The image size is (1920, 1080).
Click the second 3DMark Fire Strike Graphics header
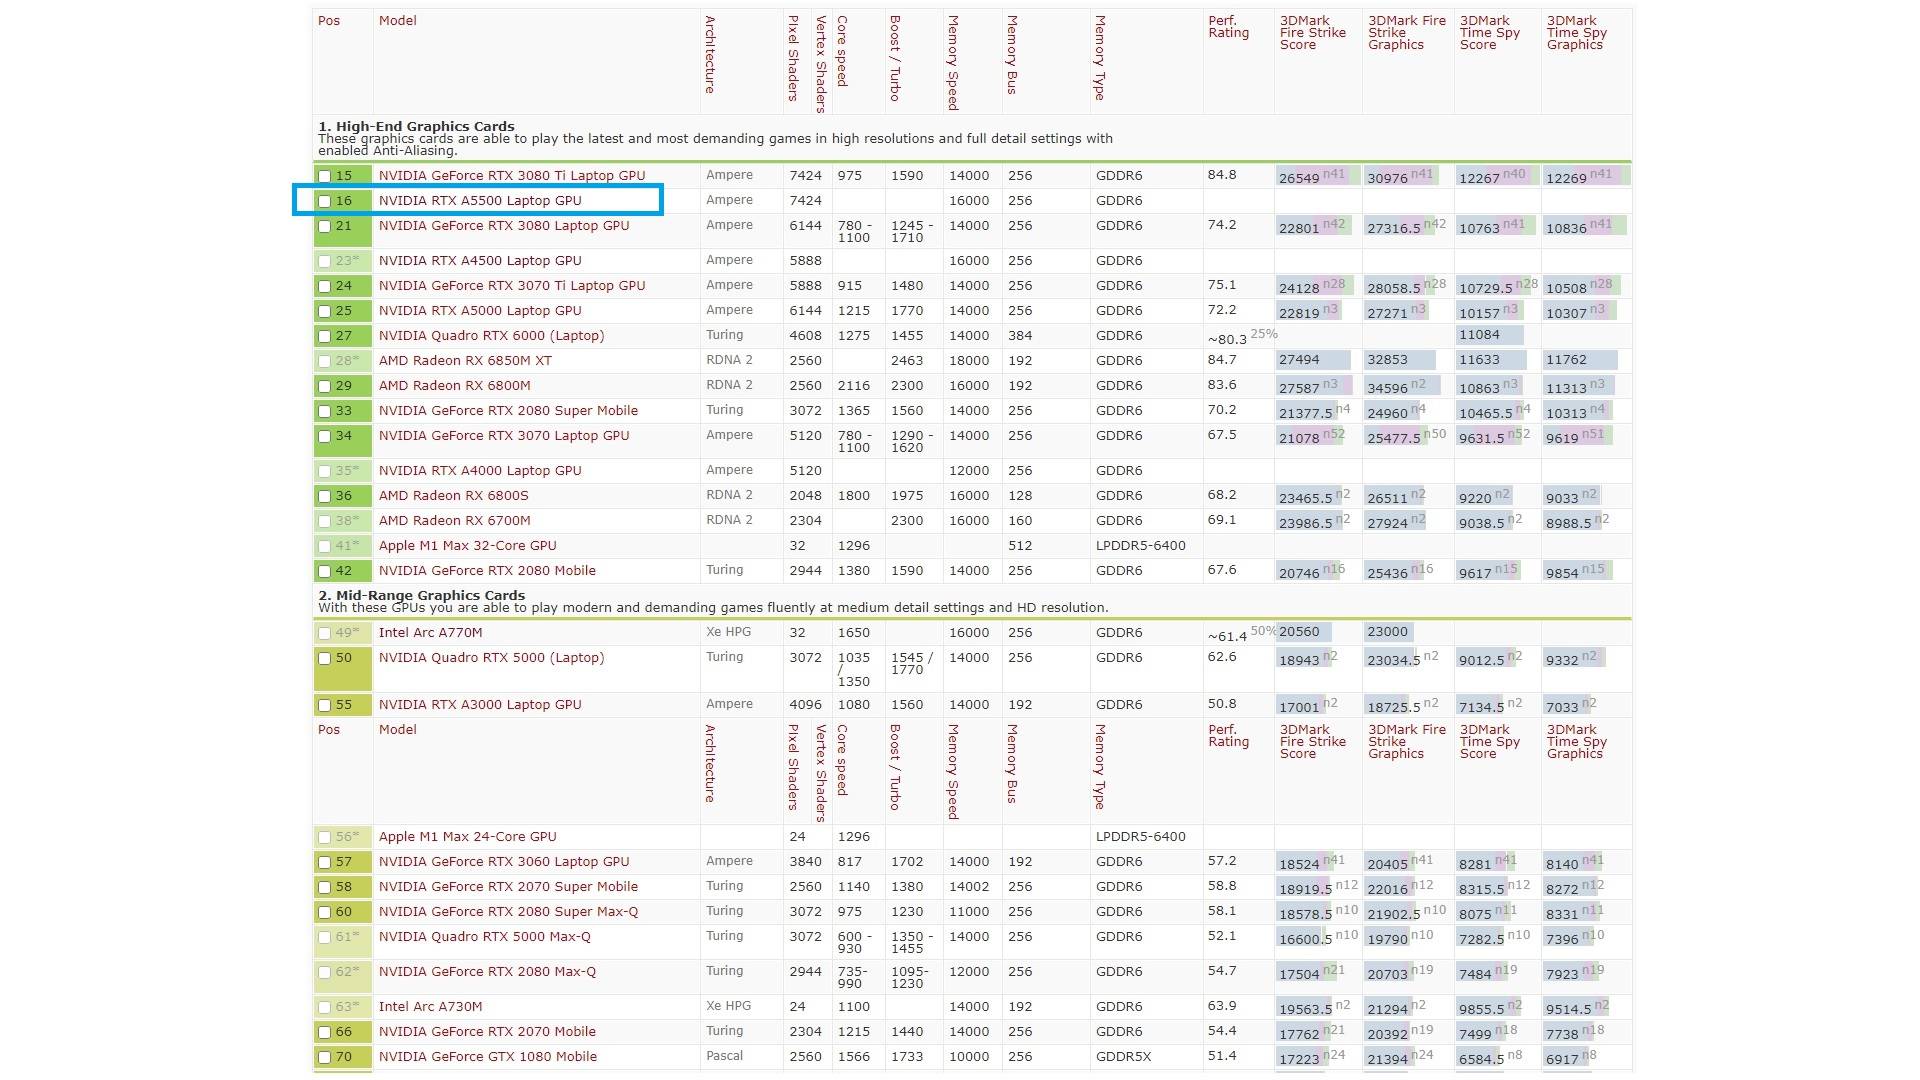(x=1406, y=742)
